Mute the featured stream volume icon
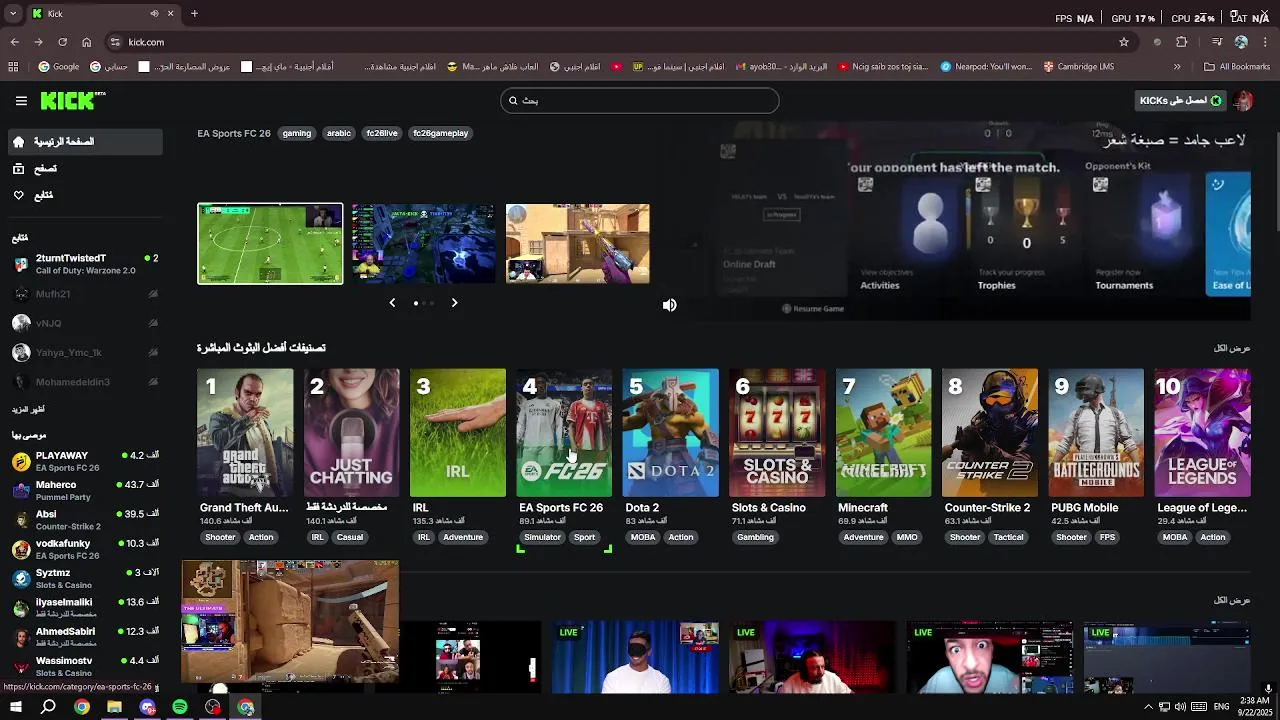This screenshot has width=1280, height=720. pos(669,305)
